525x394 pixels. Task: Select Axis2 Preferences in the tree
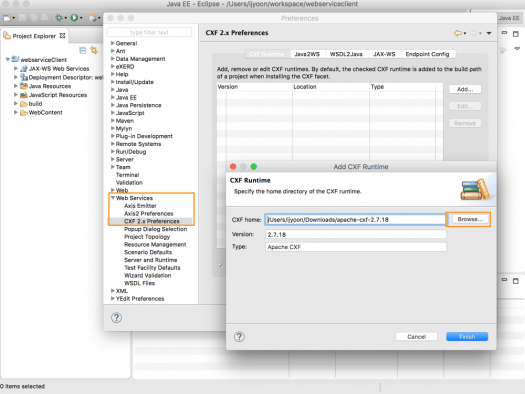point(149,214)
